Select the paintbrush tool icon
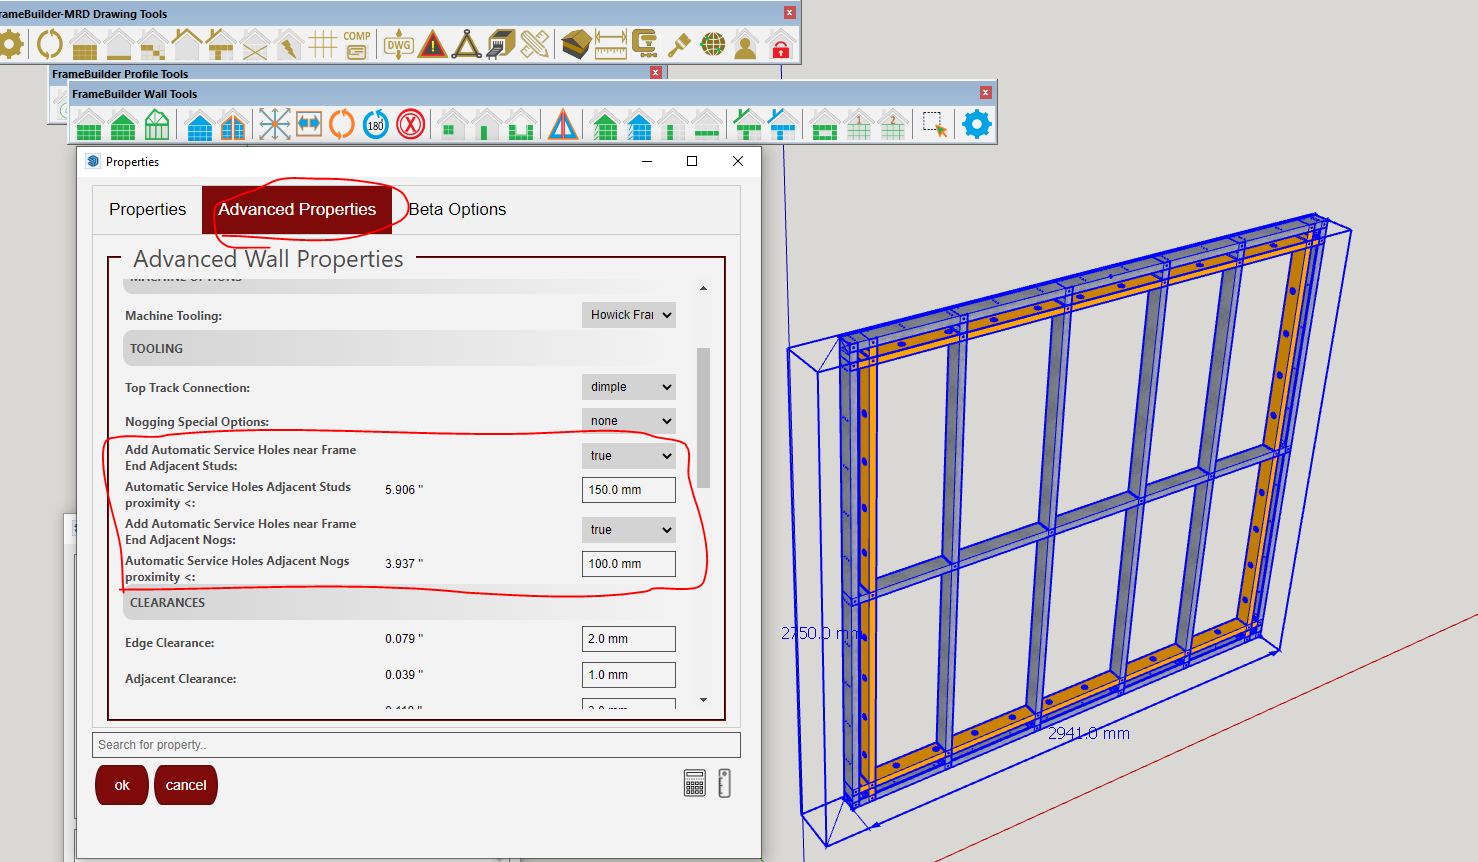 679,44
